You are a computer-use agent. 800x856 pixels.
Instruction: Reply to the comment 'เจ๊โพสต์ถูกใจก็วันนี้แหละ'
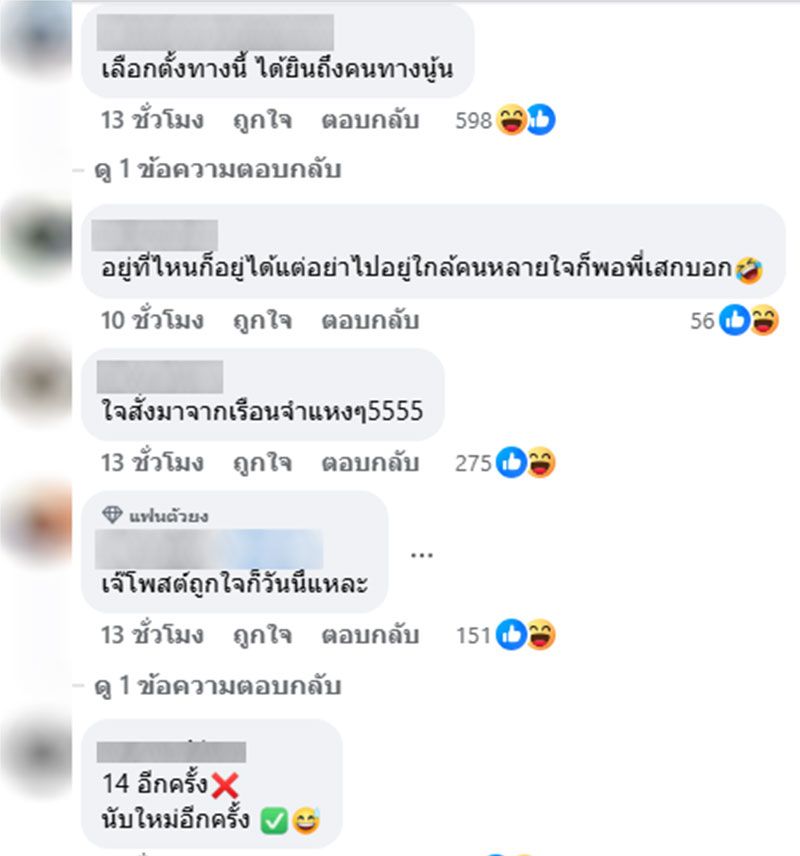tap(370, 635)
